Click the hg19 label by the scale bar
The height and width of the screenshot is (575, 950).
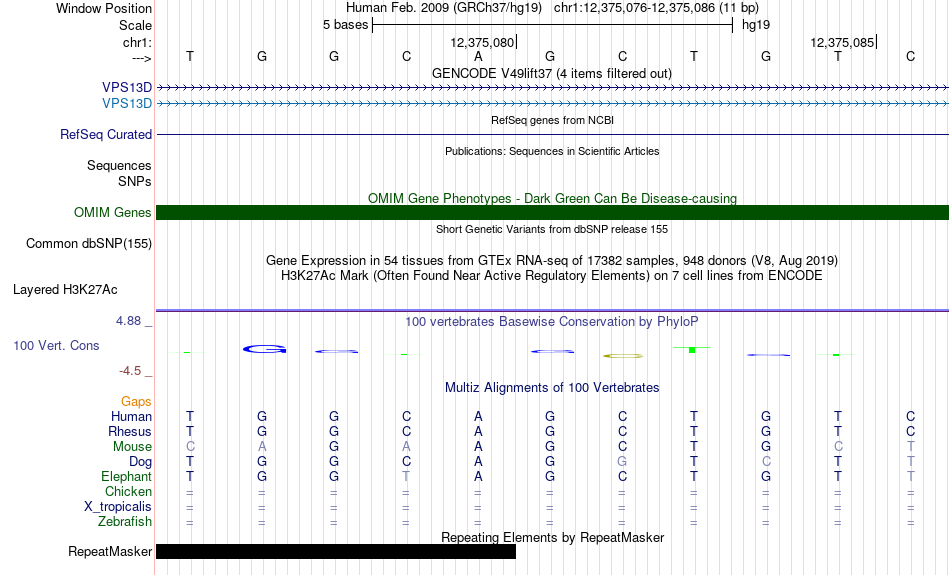tap(756, 25)
